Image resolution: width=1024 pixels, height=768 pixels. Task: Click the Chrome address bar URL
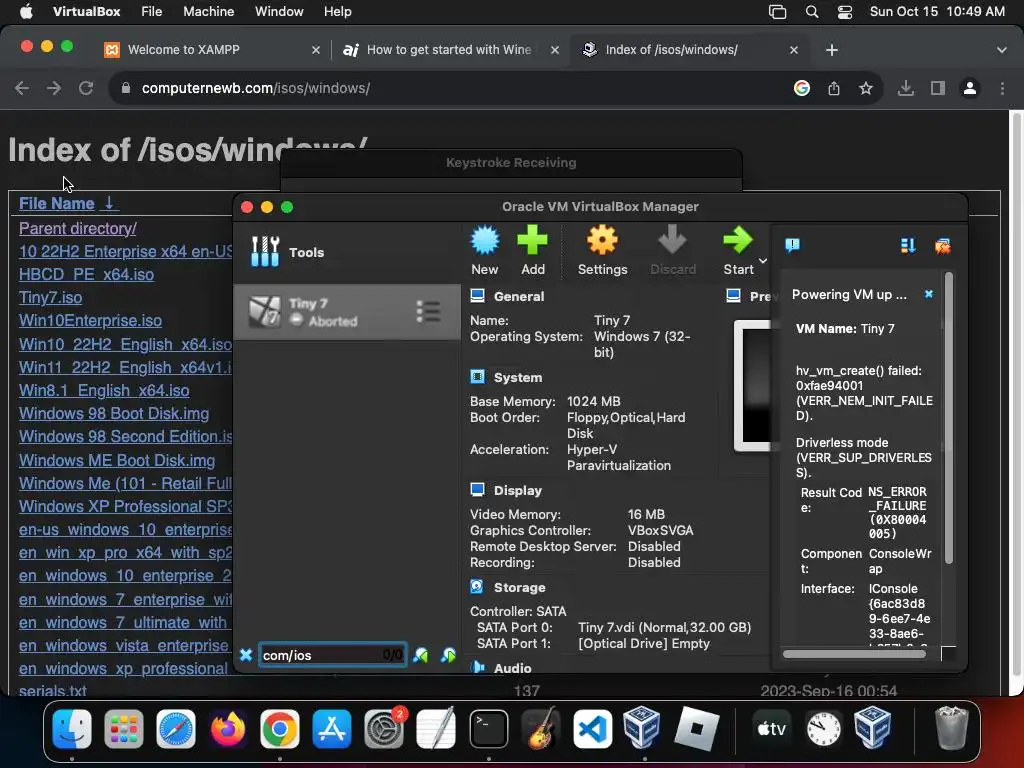(255, 88)
